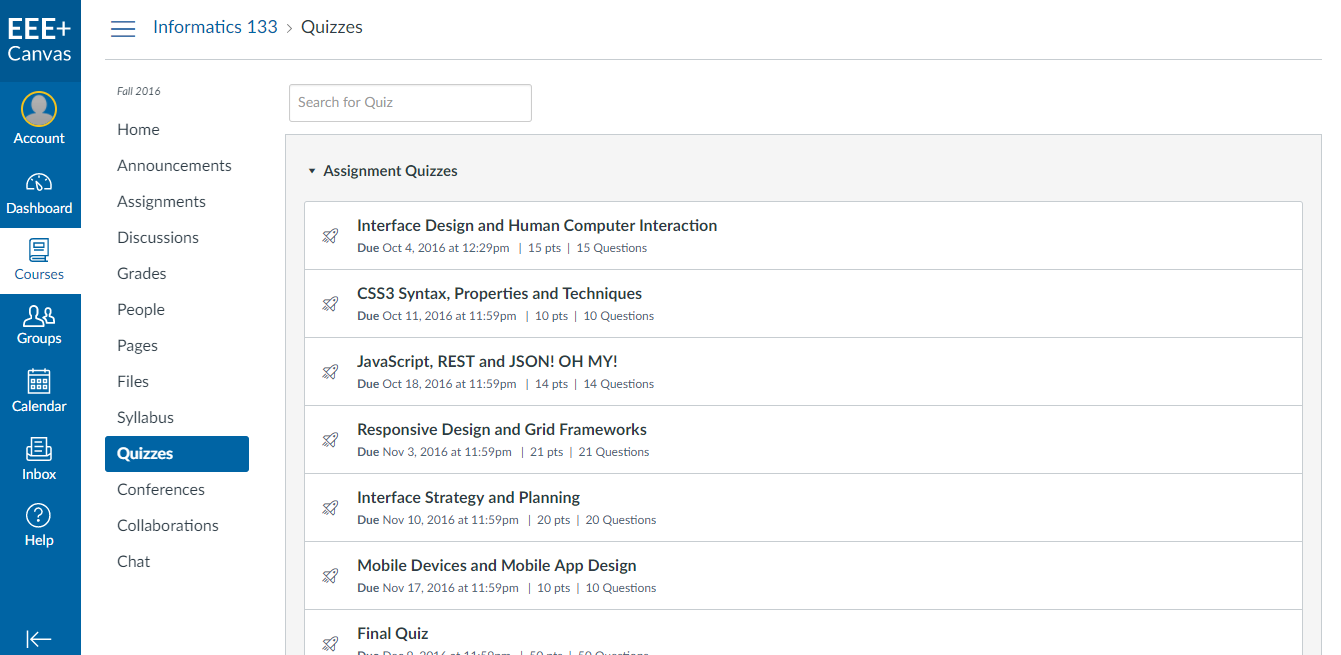Open Announcements in course navigation
The image size is (1341, 655).
tap(174, 166)
